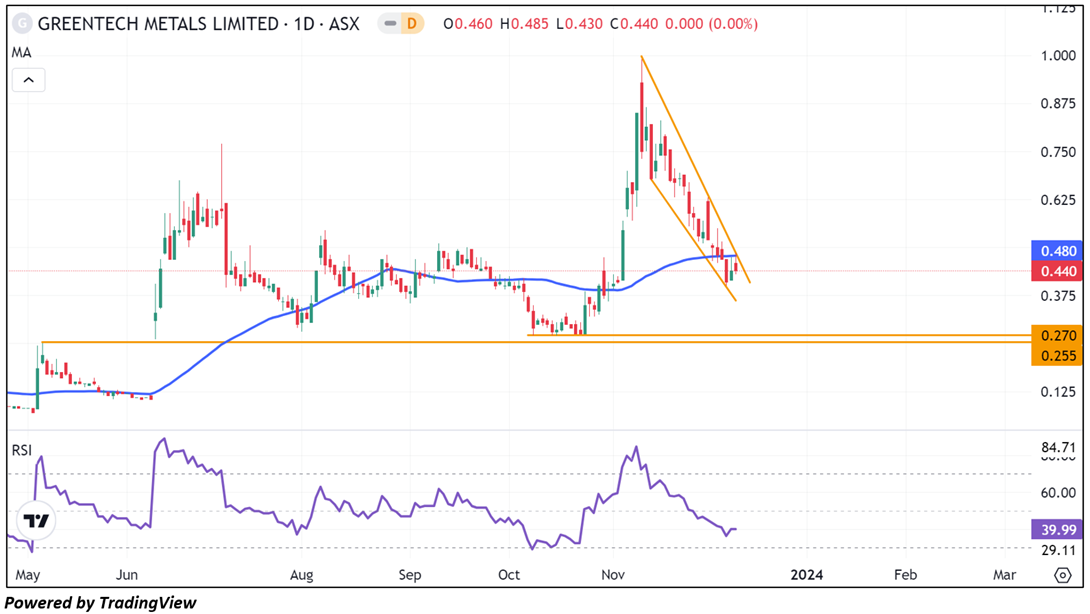Click the open price value O0.460
Screen dimensions: 1090x614
click(x=468, y=24)
